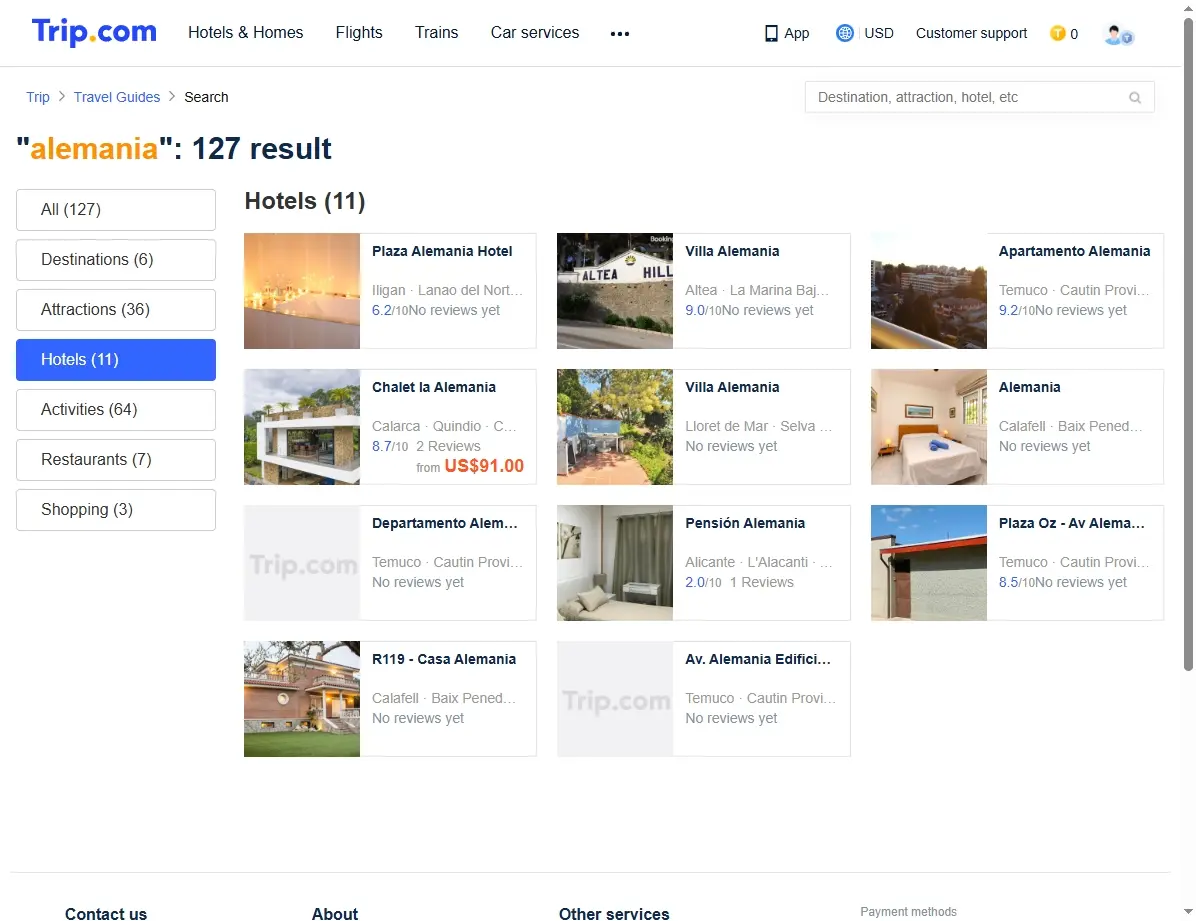Open the Departamento Alem... placeholder image
1196x921 pixels.
point(302,562)
